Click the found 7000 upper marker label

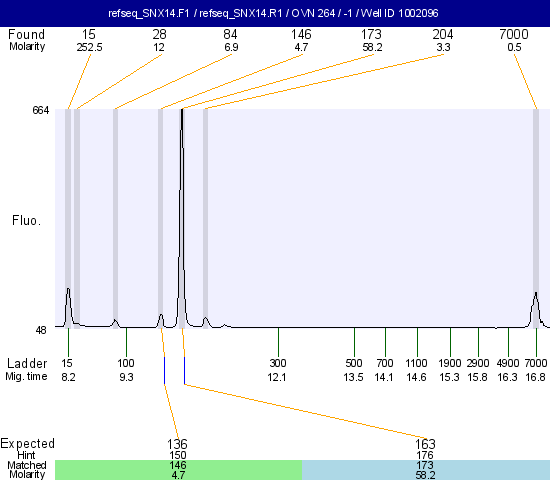tap(514, 34)
